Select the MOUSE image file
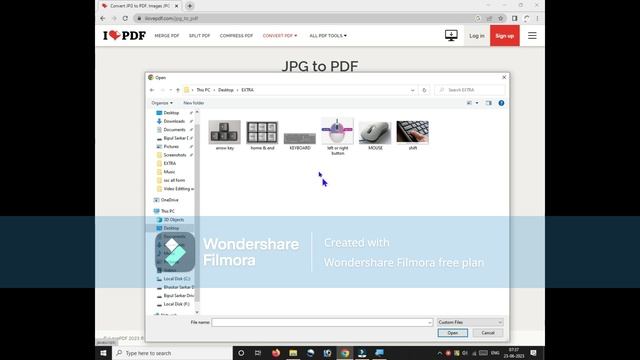Screen dimensions: 640x360 [375, 136]
